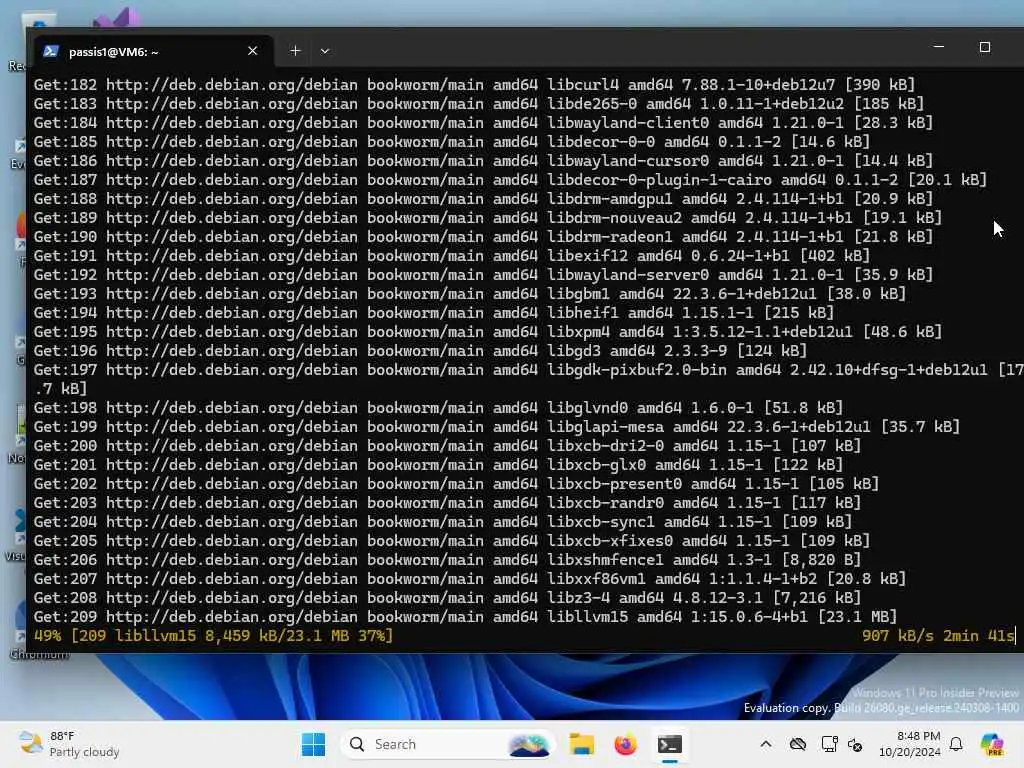Show hidden system tray icons
1024x768 pixels.
(x=766, y=744)
